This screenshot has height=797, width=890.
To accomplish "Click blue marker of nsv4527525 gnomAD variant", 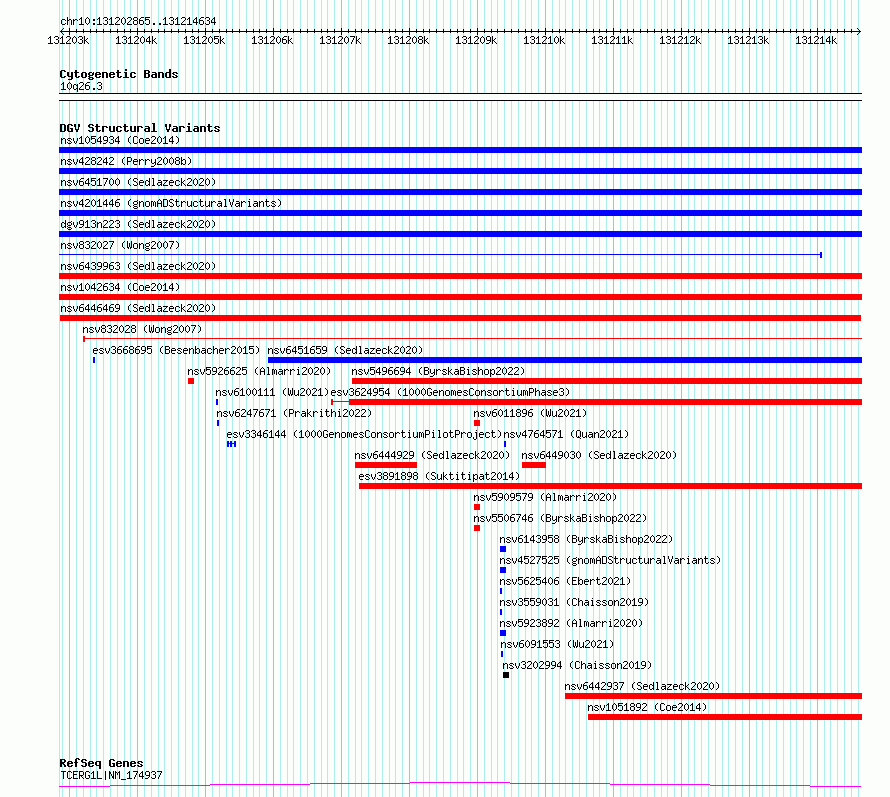I will click(x=503, y=570).
